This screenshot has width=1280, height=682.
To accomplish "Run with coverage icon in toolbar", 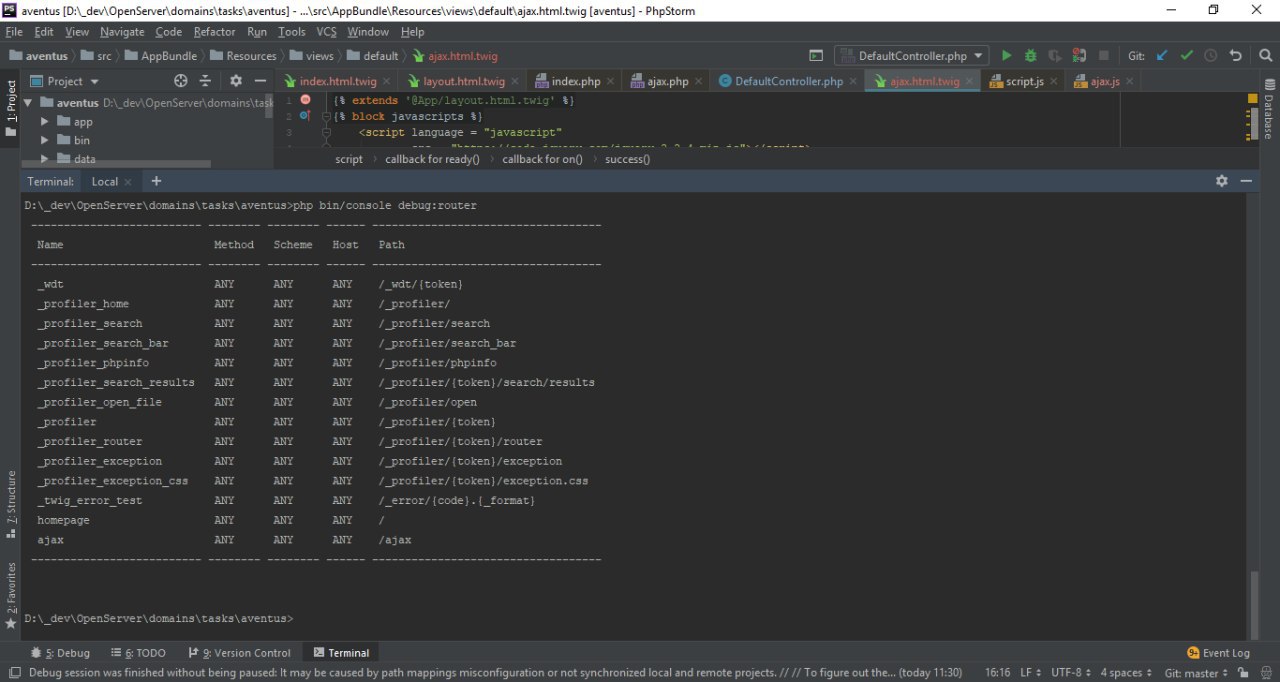I will [1055, 56].
